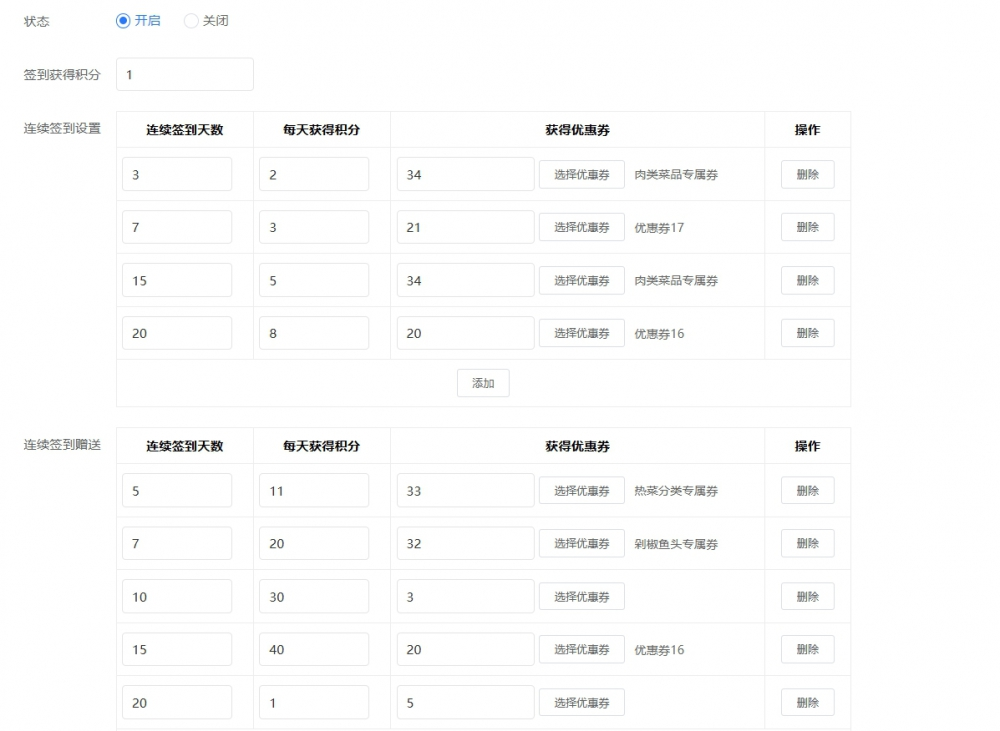Click 选择优惠券 beside 优惠券17

582,227
